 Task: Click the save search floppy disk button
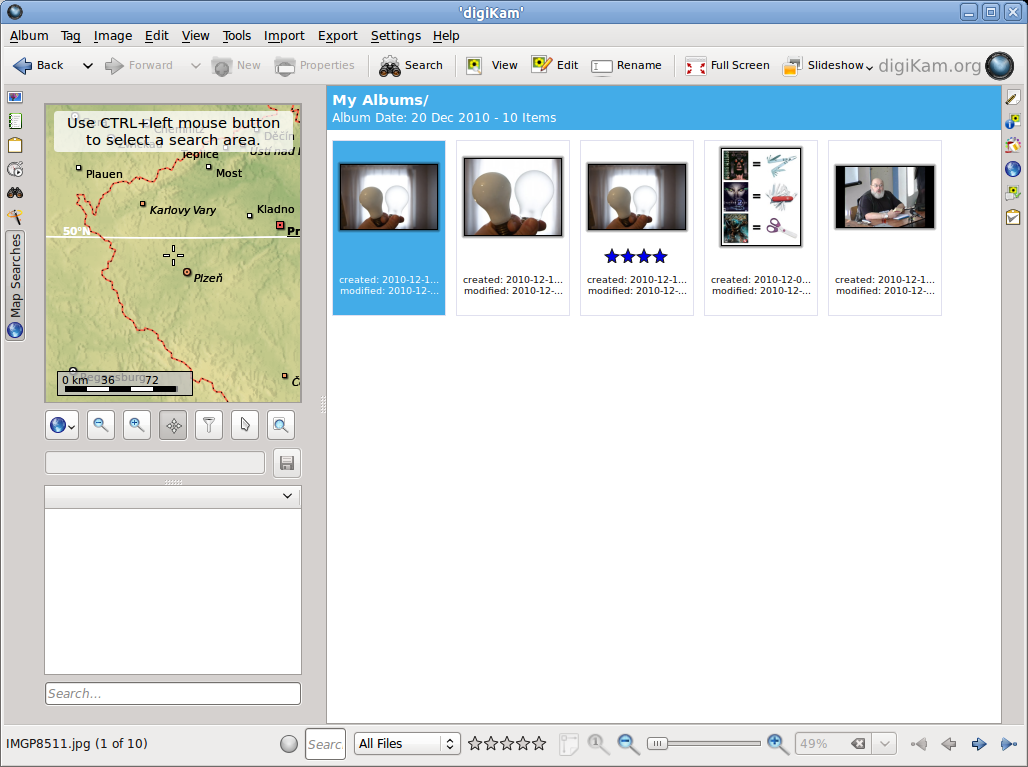[x=287, y=463]
